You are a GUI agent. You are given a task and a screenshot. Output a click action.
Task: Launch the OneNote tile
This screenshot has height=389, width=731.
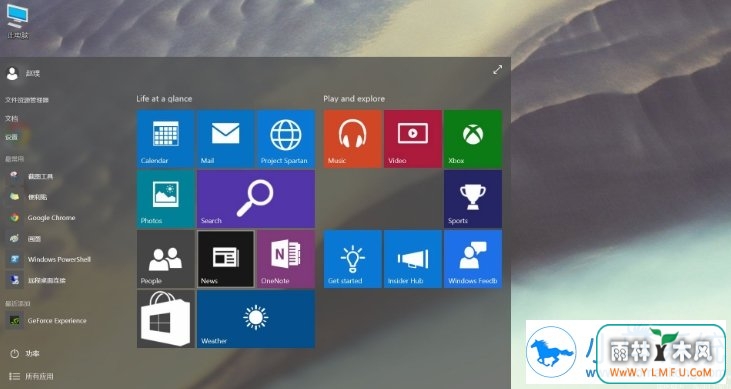click(286, 259)
